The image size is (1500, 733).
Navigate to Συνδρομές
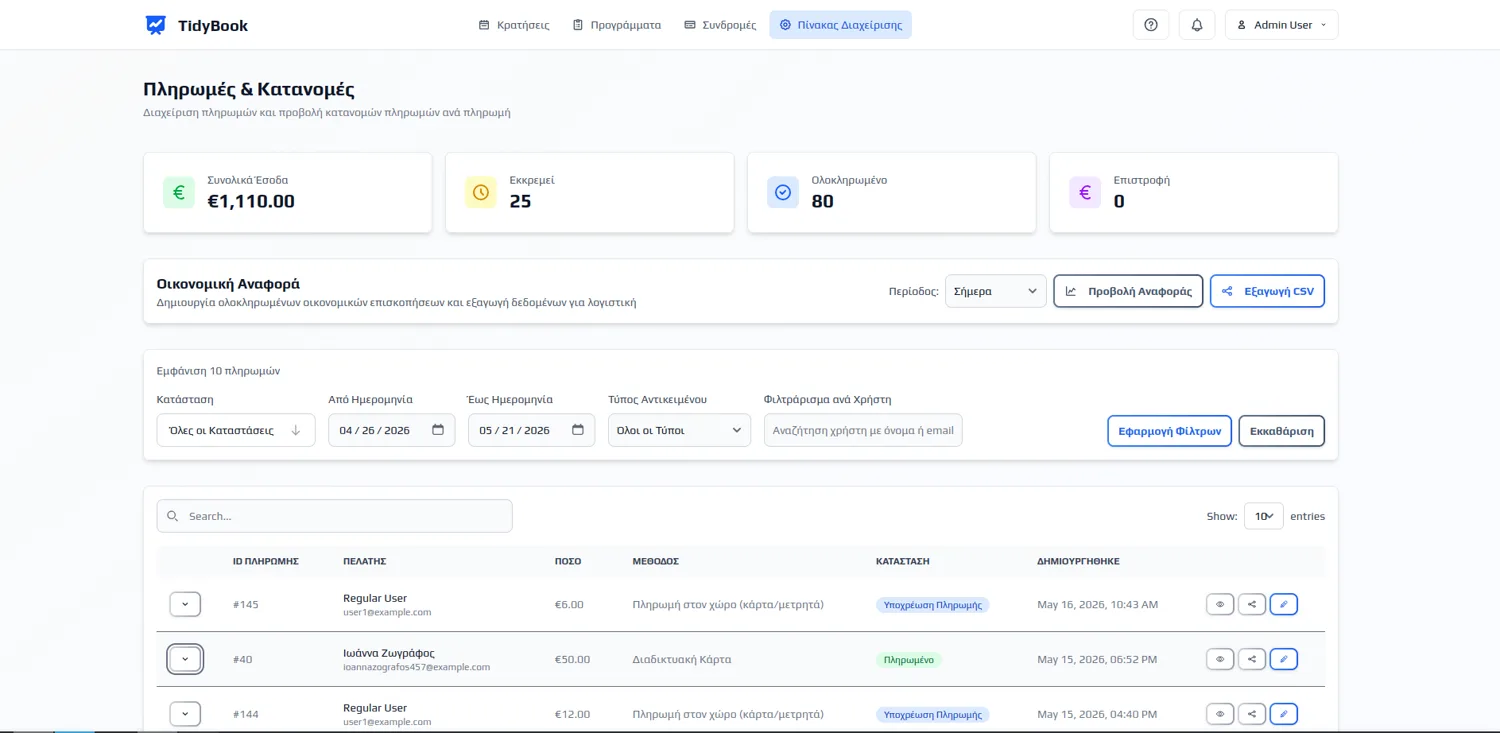tap(720, 25)
